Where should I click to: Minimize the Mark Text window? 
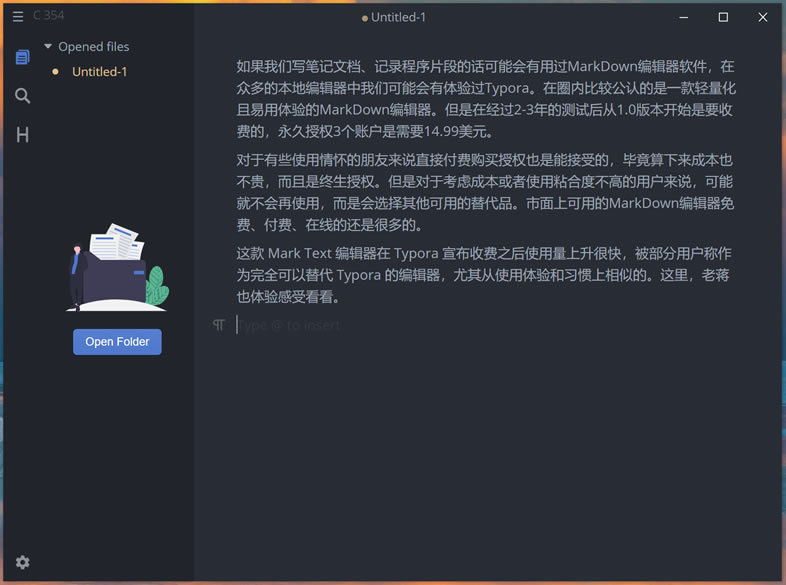[x=684, y=17]
